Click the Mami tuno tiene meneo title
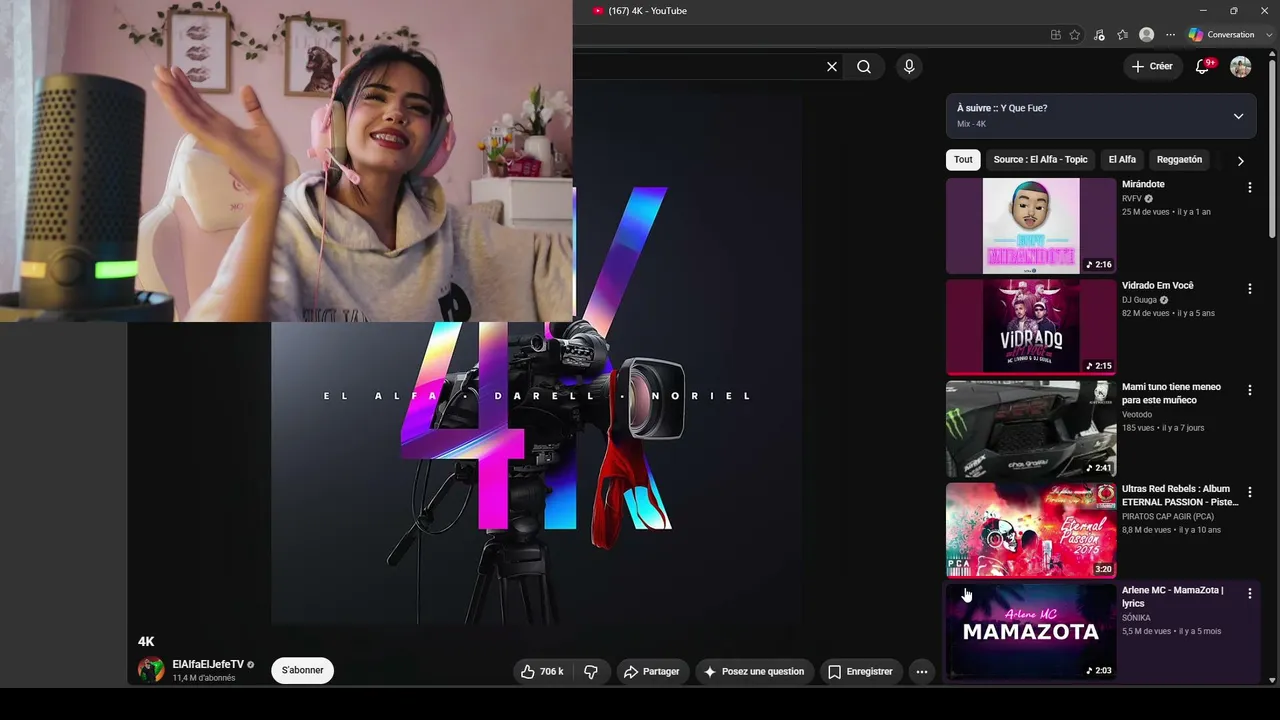The width and height of the screenshot is (1280, 720). (x=1171, y=394)
